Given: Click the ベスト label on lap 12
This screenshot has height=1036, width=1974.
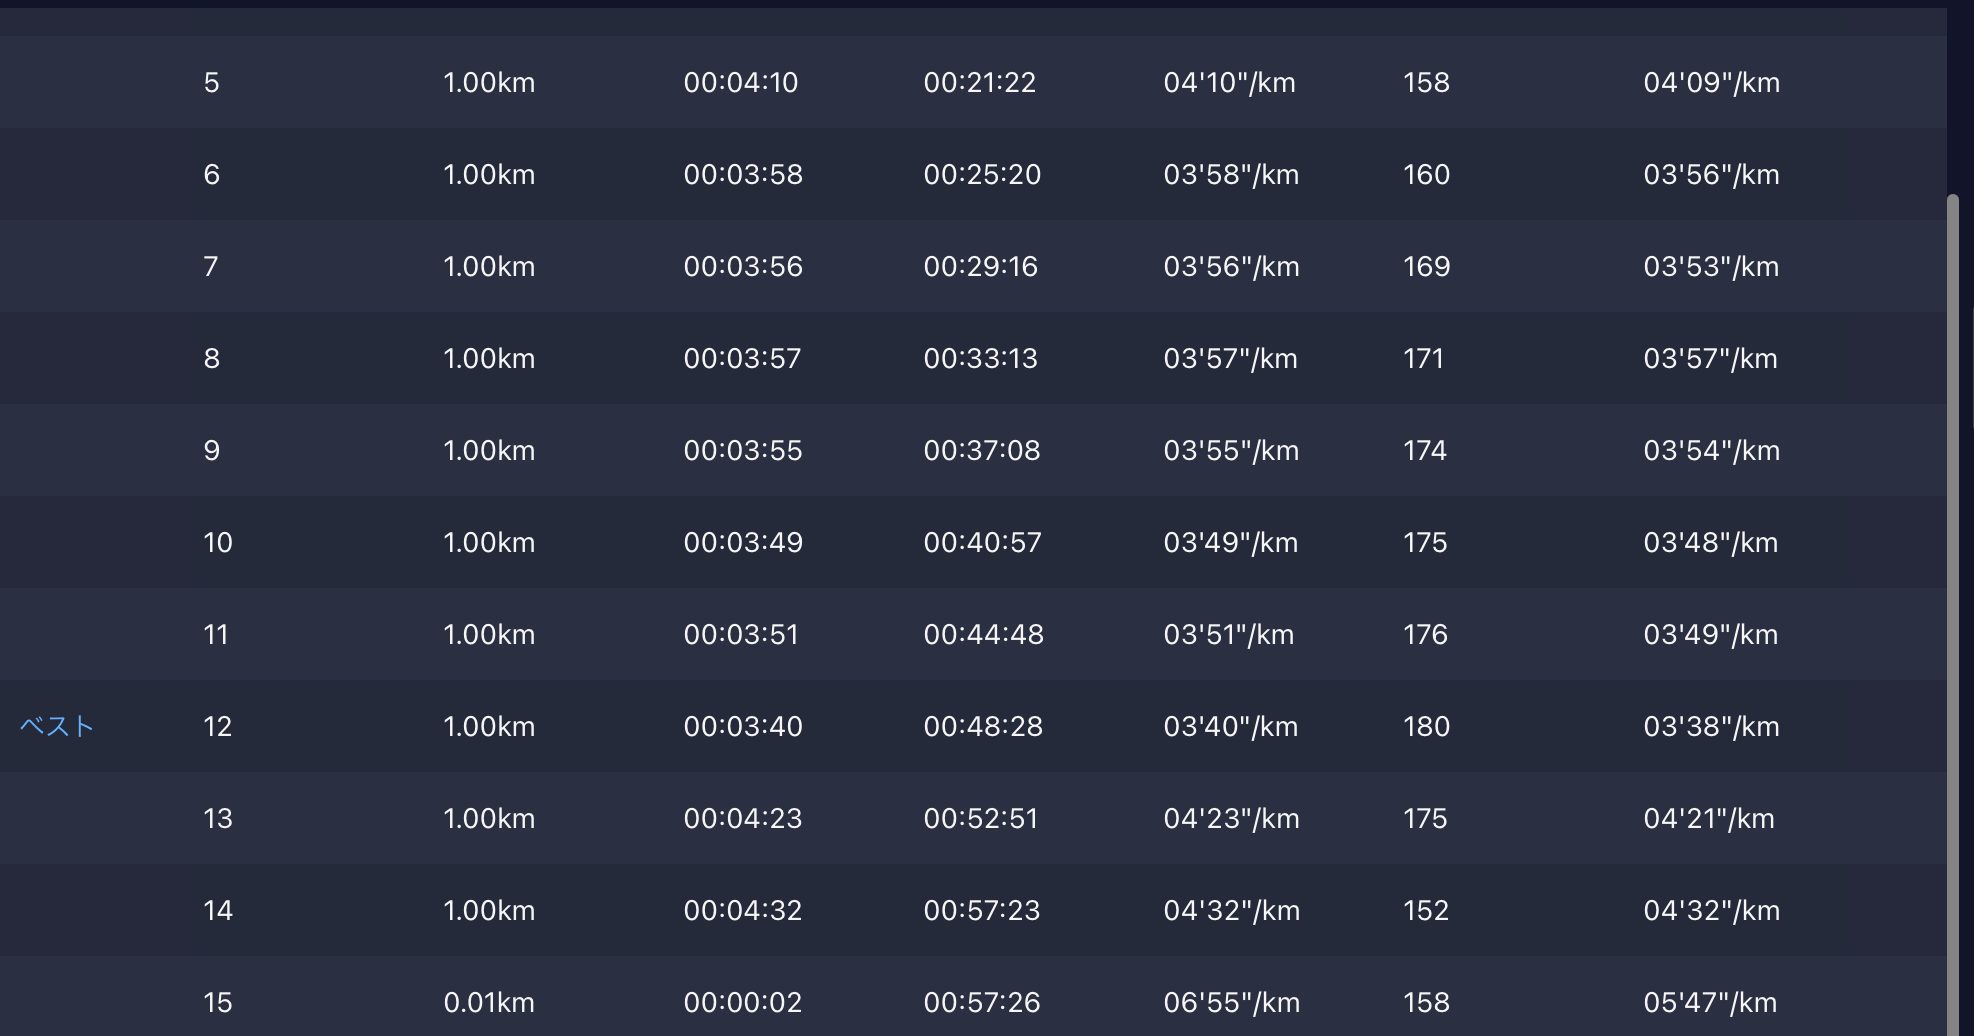Looking at the screenshot, I should [57, 726].
